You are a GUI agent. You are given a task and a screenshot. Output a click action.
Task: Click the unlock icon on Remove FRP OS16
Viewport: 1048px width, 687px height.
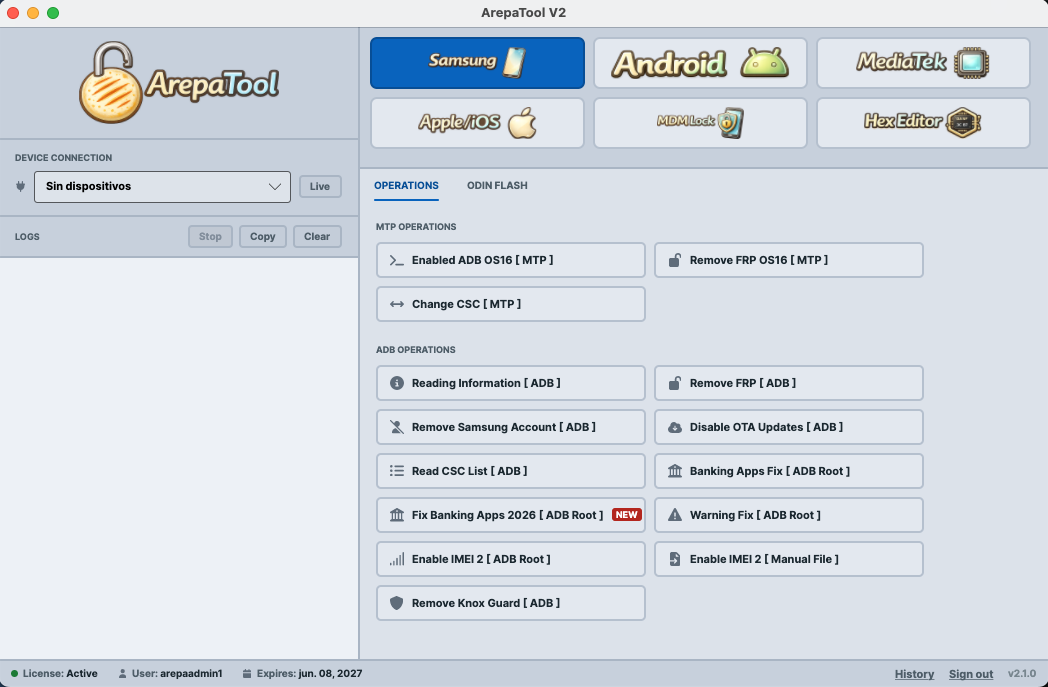[x=675, y=260]
